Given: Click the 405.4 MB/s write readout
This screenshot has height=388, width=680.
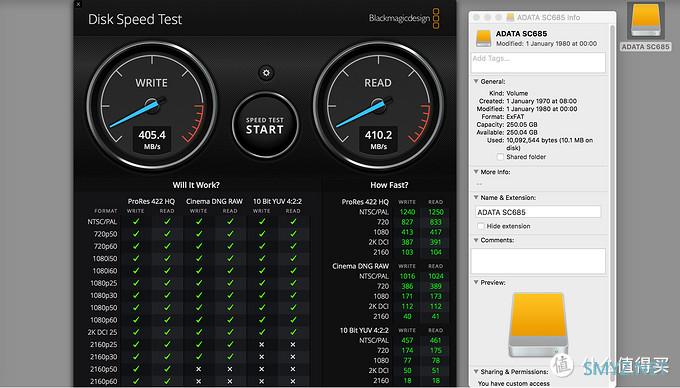Looking at the screenshot, I should coord(152,139).
